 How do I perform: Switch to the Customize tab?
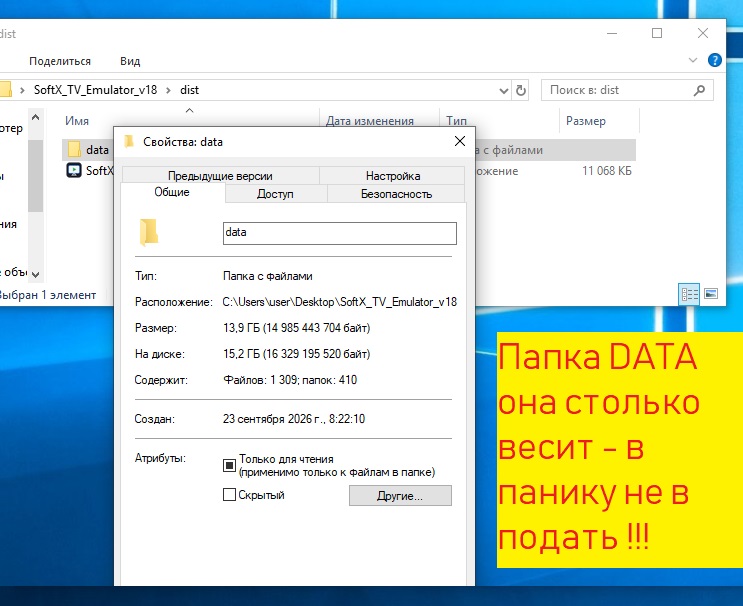(x=393, y=176)
